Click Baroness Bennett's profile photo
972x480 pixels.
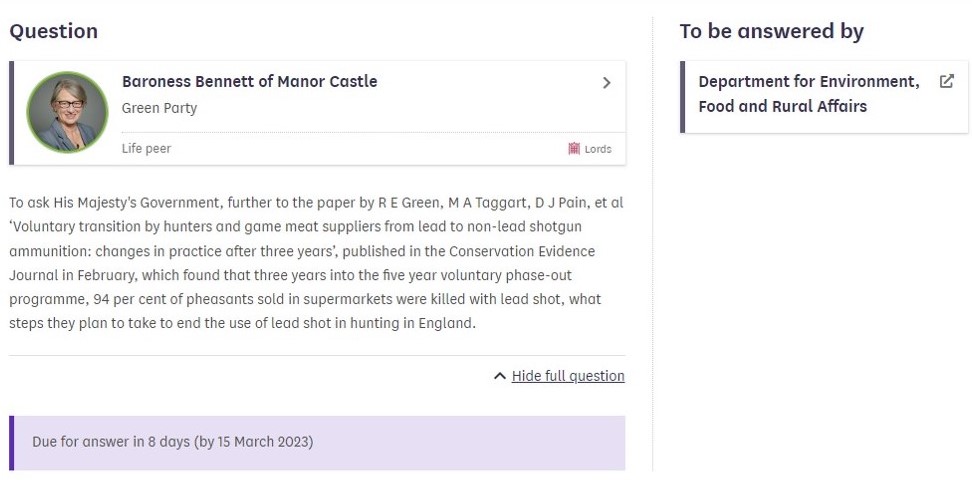click(67, 112)
